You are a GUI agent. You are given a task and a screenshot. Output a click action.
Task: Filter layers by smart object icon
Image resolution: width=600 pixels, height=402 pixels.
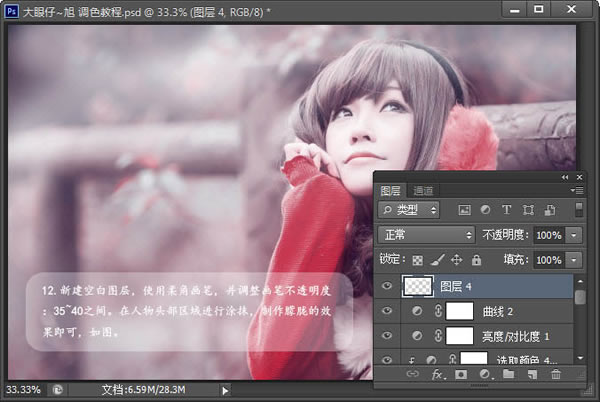coord(550,210)
